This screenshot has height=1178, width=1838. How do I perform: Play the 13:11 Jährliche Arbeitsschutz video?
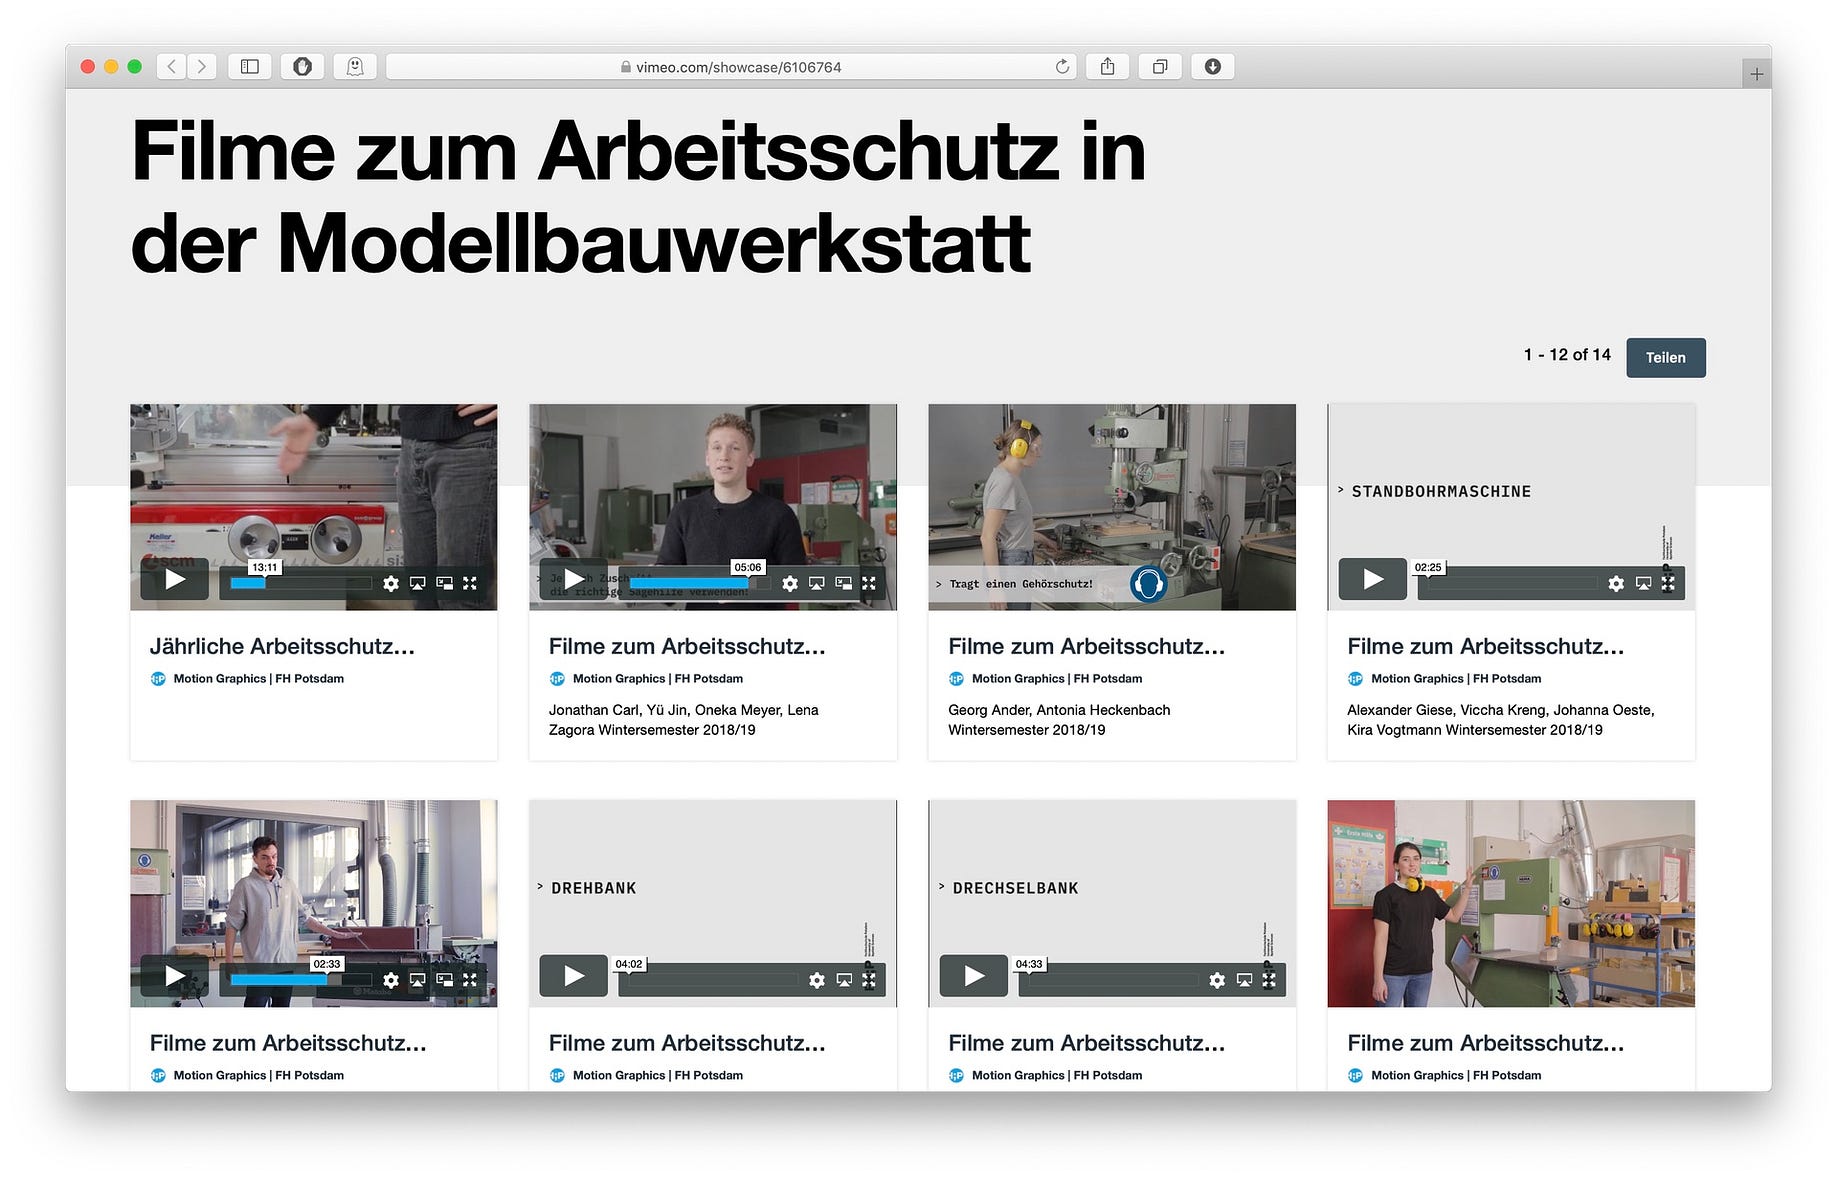(175, 580)
